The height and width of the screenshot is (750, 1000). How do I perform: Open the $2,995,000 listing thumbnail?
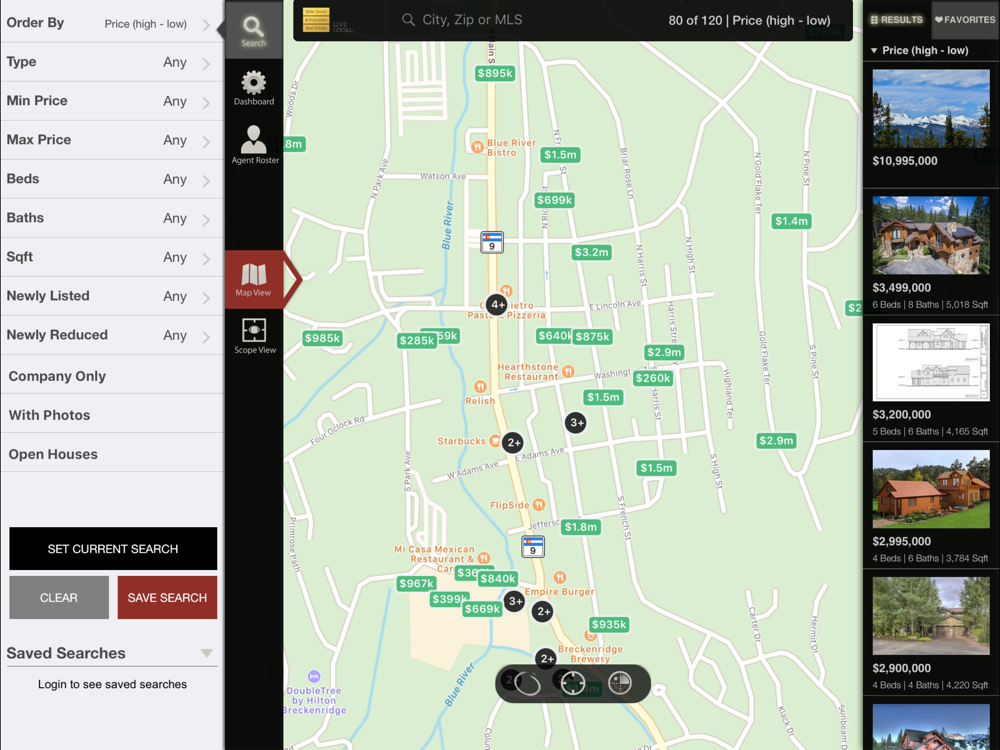click(x=931, y=489)
